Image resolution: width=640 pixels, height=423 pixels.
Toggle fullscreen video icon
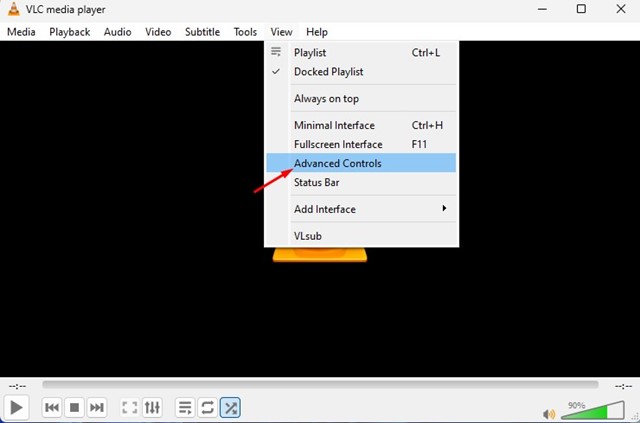coord(130,407)
